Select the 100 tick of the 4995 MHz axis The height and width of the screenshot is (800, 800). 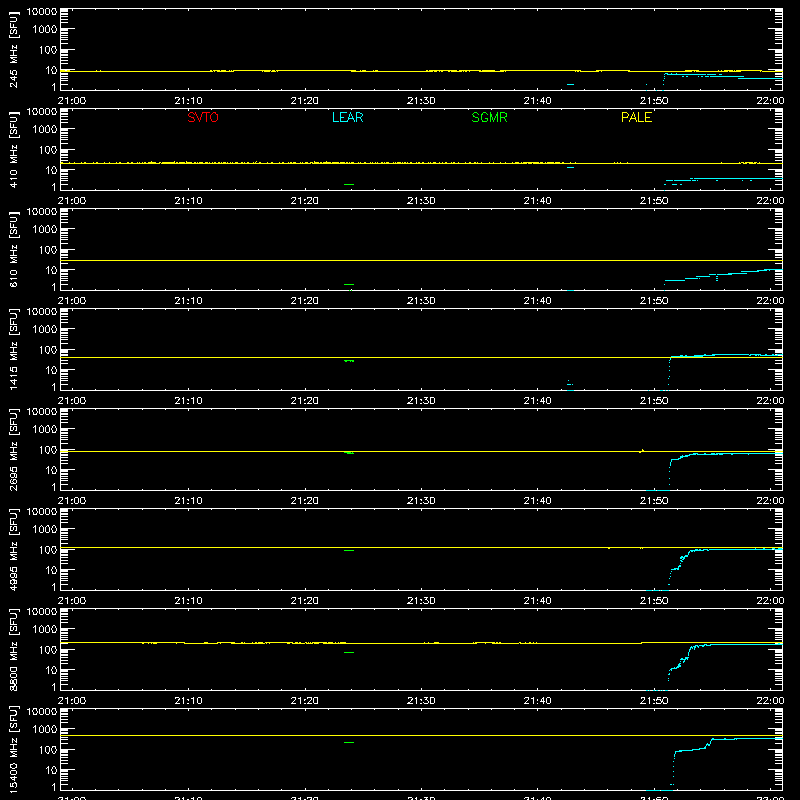click(48, 550)
